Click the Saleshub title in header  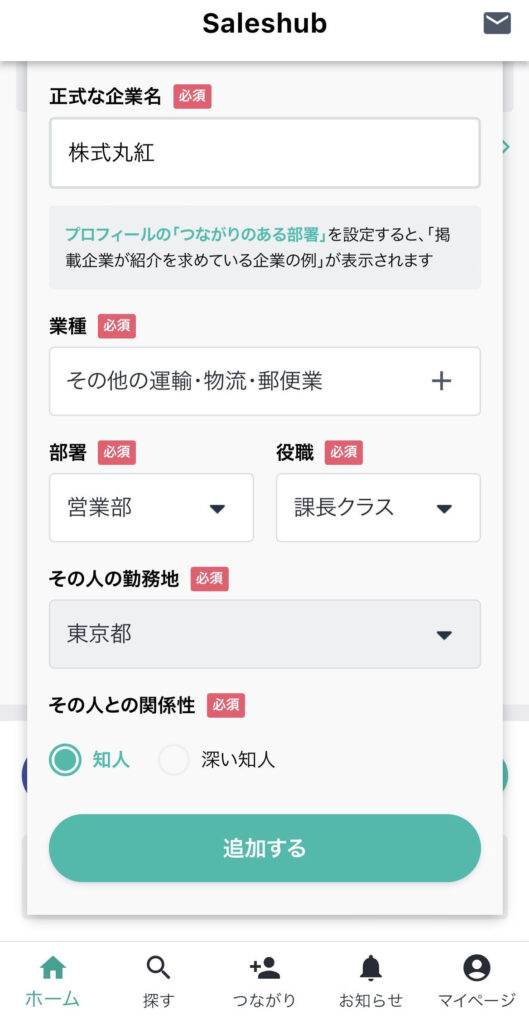(x=264, y=24)
